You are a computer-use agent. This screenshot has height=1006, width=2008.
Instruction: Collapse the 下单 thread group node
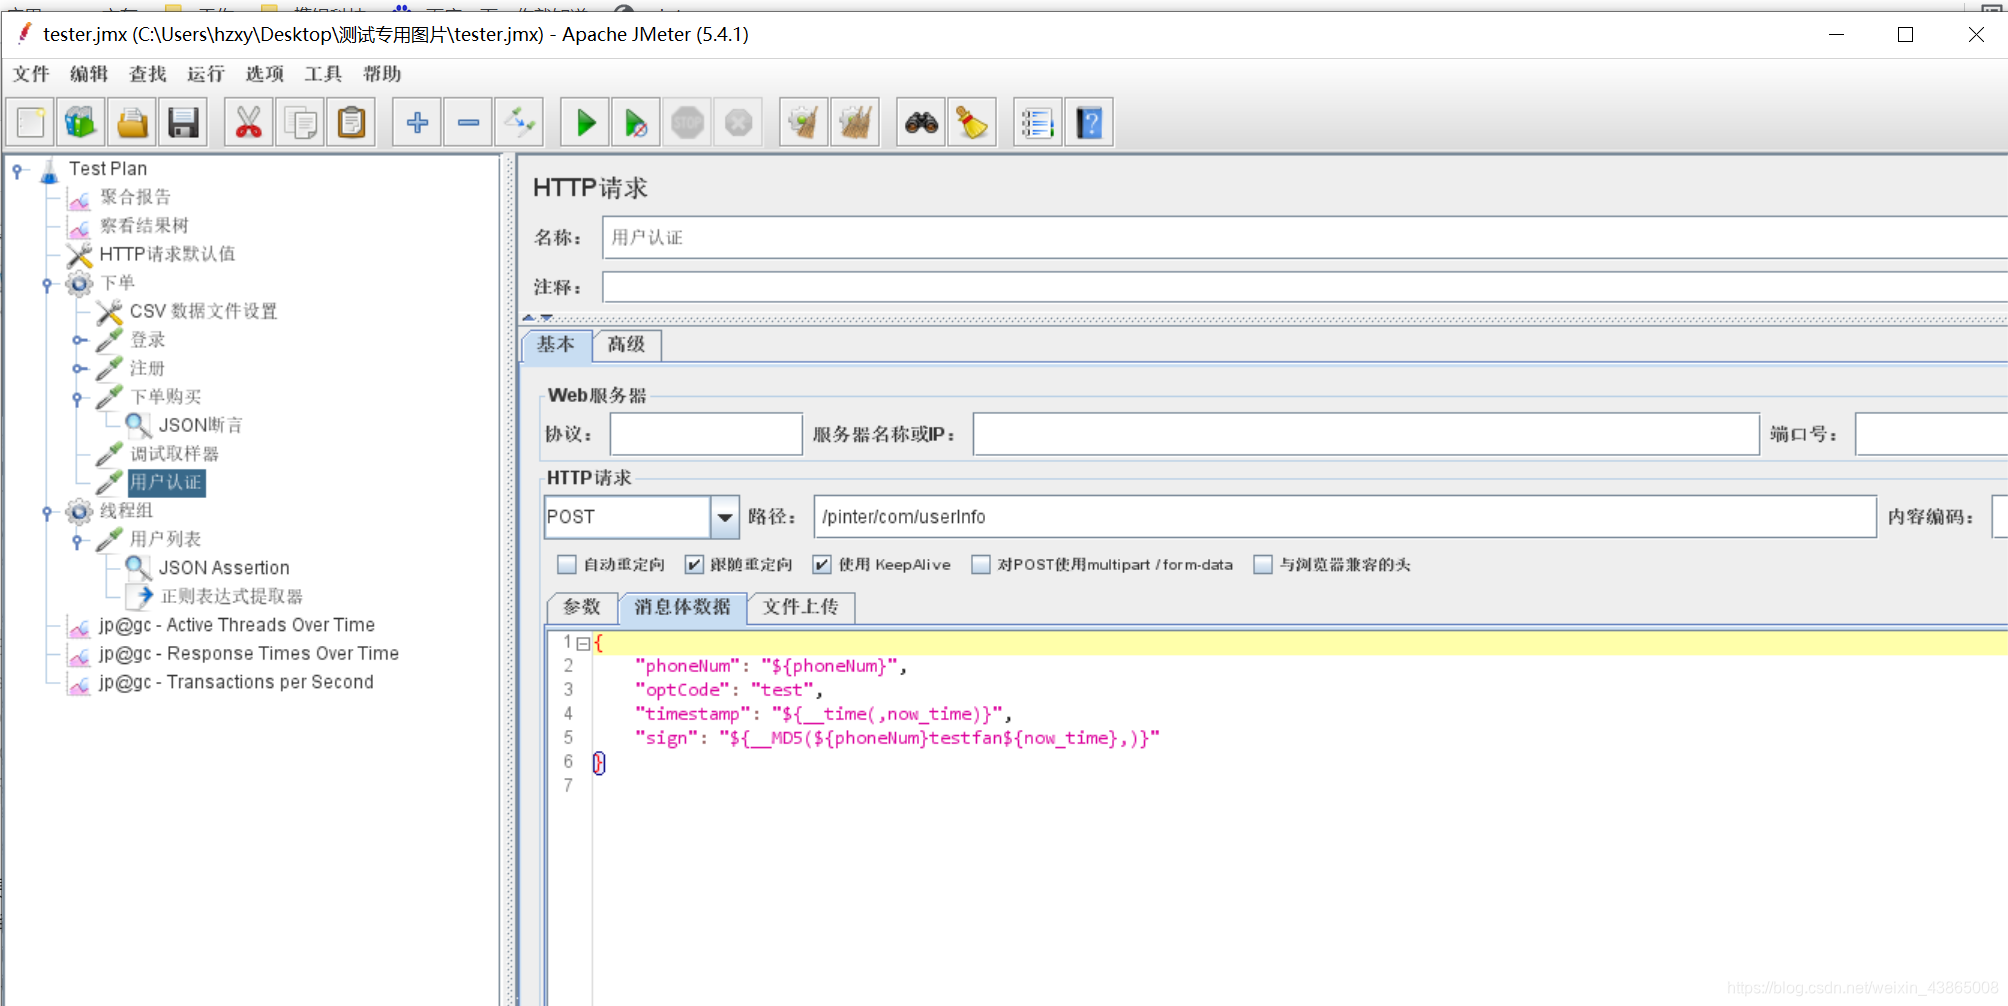(47, 284)
